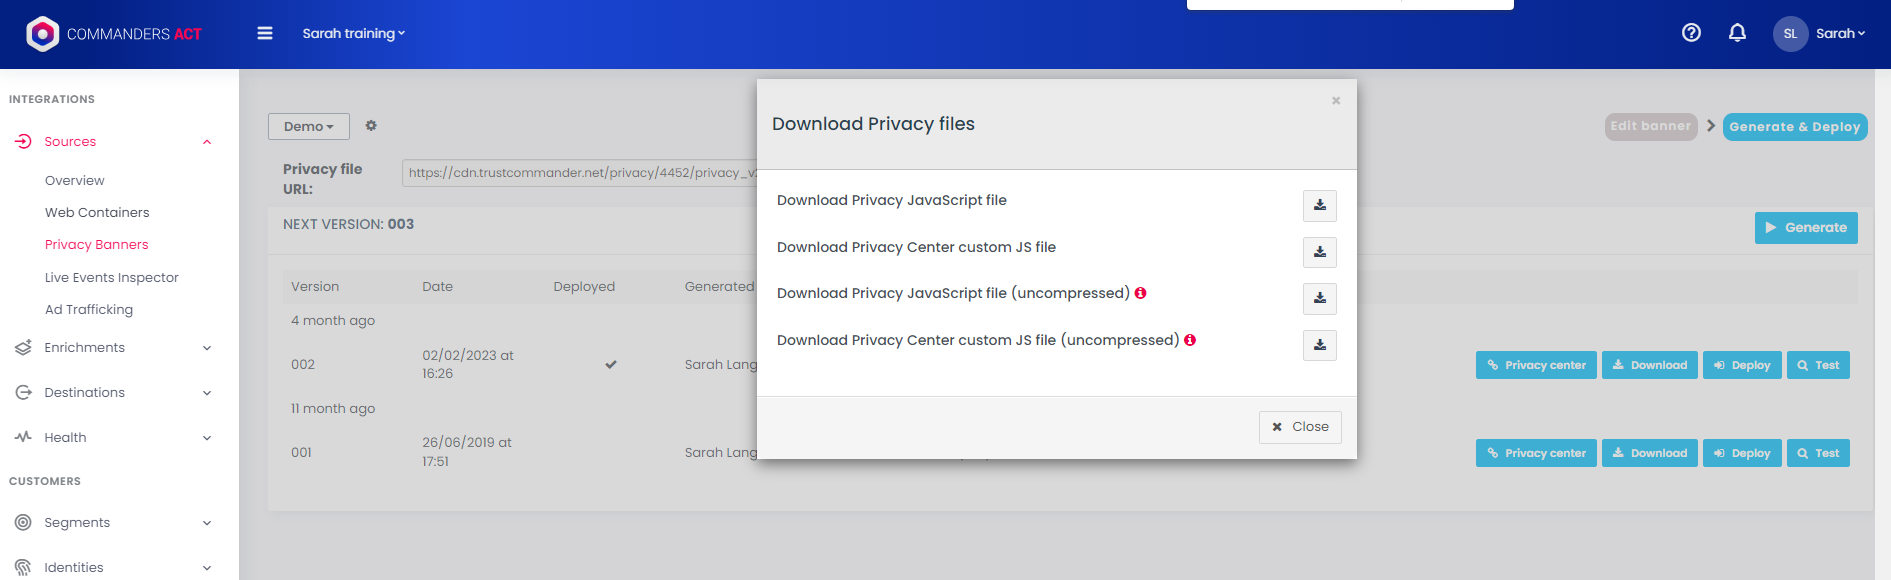Click info icon beside uncompressed Privacy JavaScript
Screen dimensions: 1891x580
[1140, 293]
